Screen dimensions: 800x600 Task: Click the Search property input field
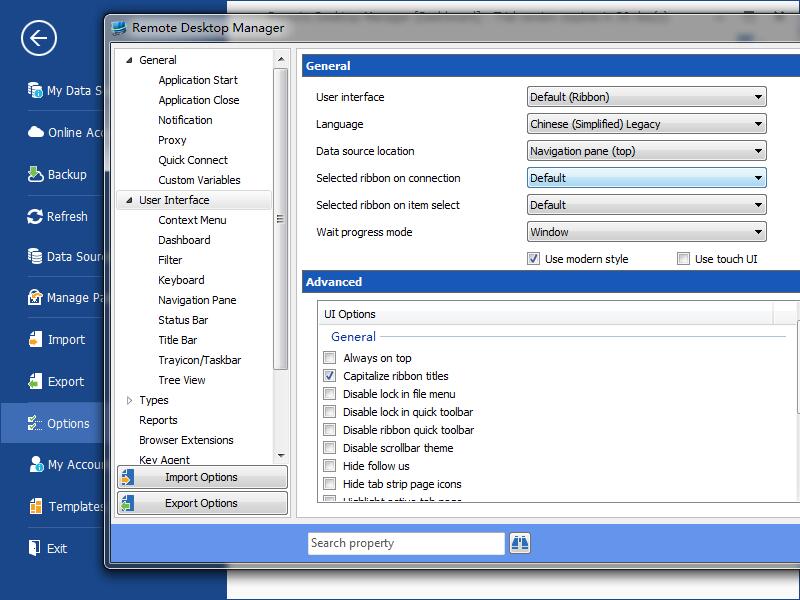pos(406,543)
